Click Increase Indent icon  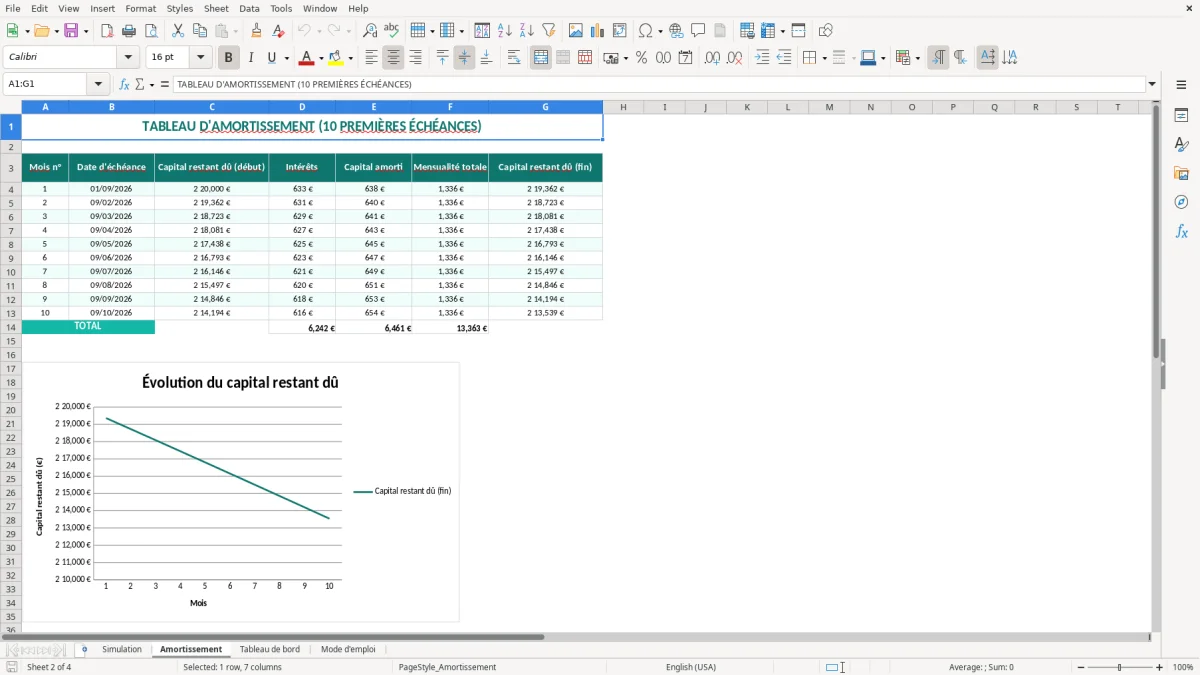(763, 58)
